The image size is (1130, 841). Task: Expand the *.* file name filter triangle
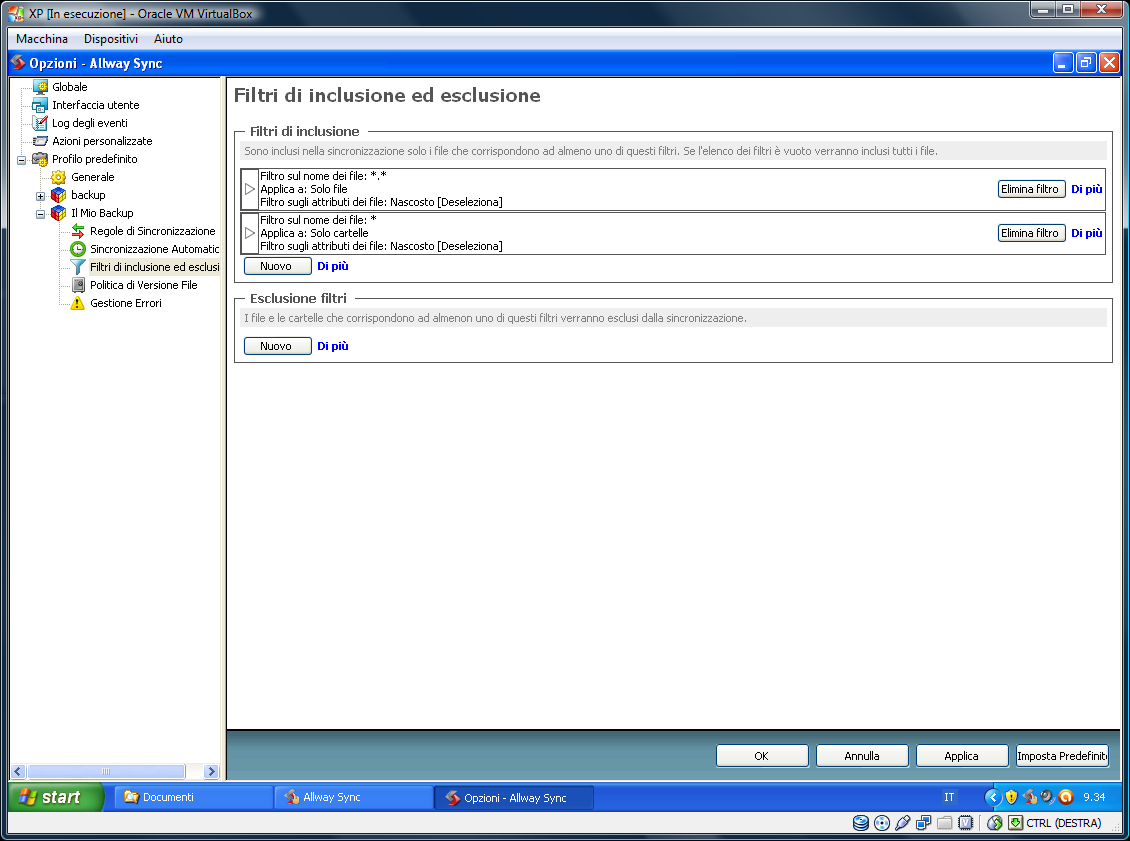[249, 189]
